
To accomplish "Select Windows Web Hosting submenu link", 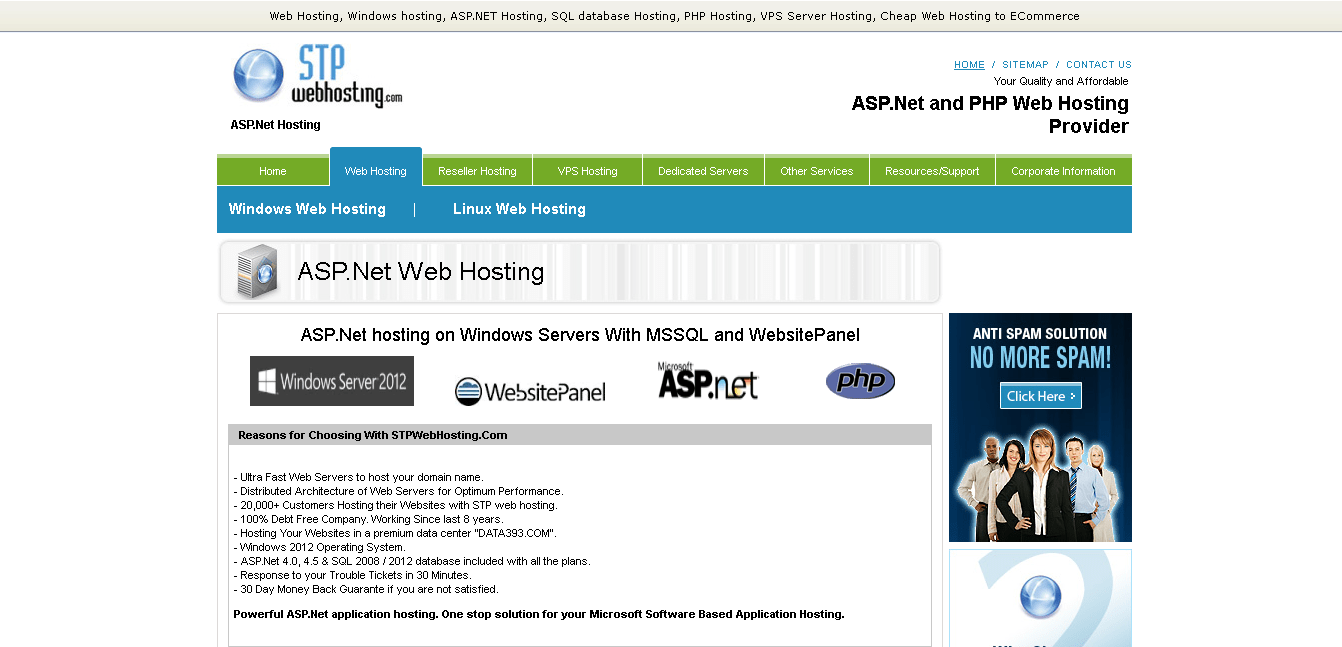I will click(307, 209).
